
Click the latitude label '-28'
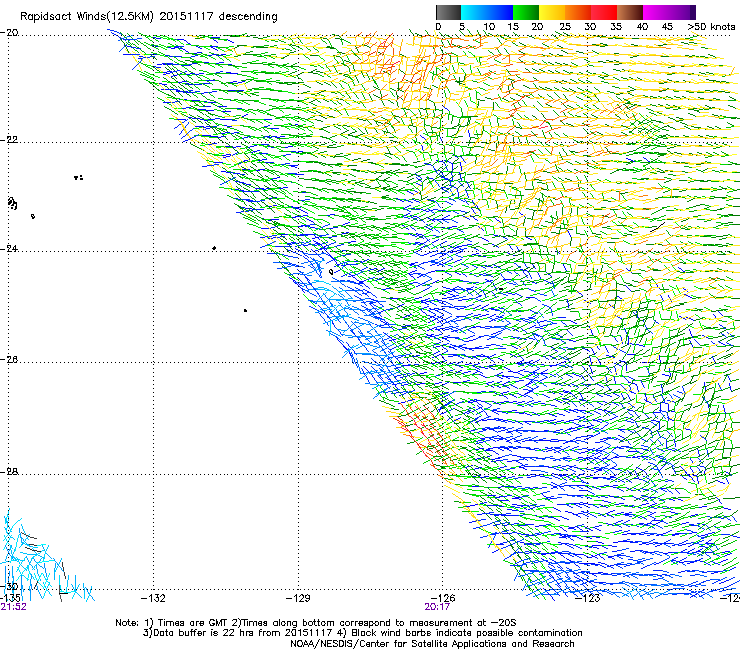[x=9, y=472]
